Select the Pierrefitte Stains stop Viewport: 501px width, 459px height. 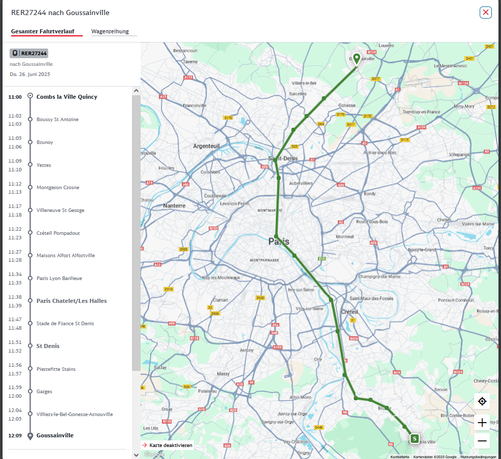click(56, 369)
